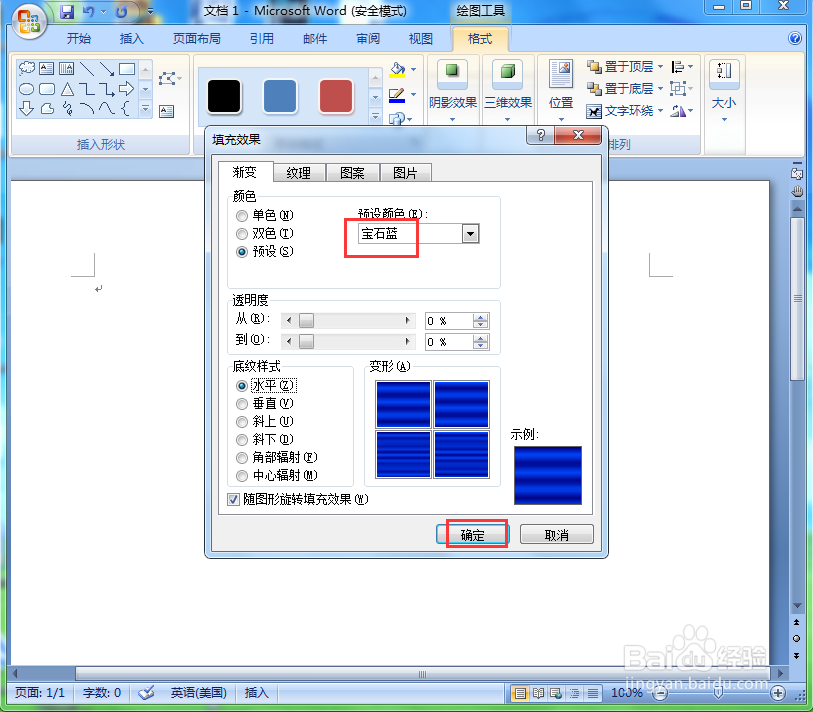The width and height of the screenshot is (813, 712).
Task: Open Word help question mark icon
Action: tap(795, 38)
